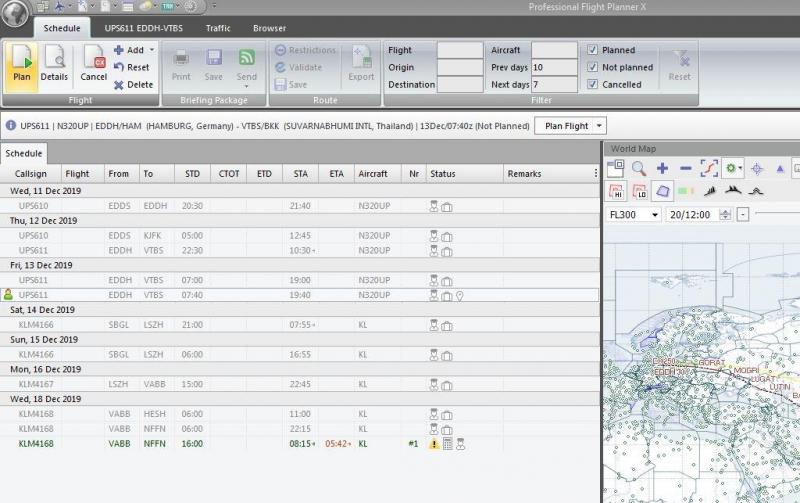Expand the Add flight dropdown
The height and width of the screenshot is (503, 800).
tap(151, 50)
